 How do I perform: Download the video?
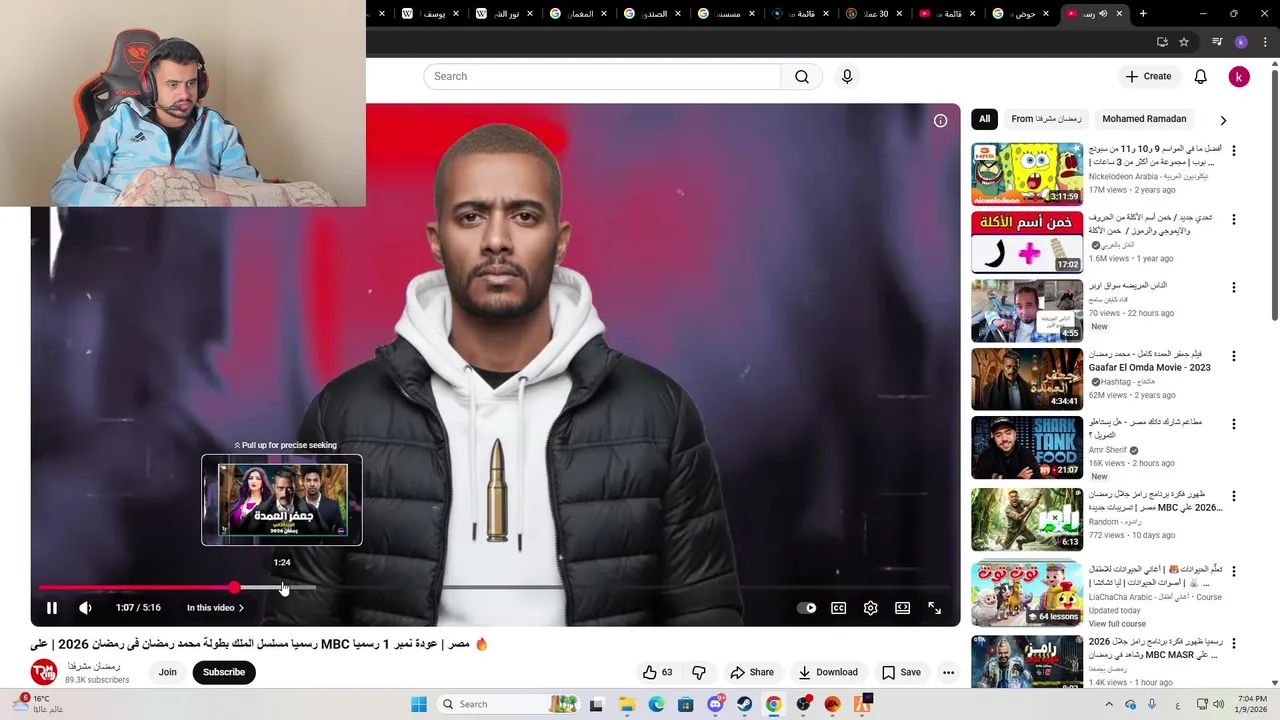[x=828, y=672]
